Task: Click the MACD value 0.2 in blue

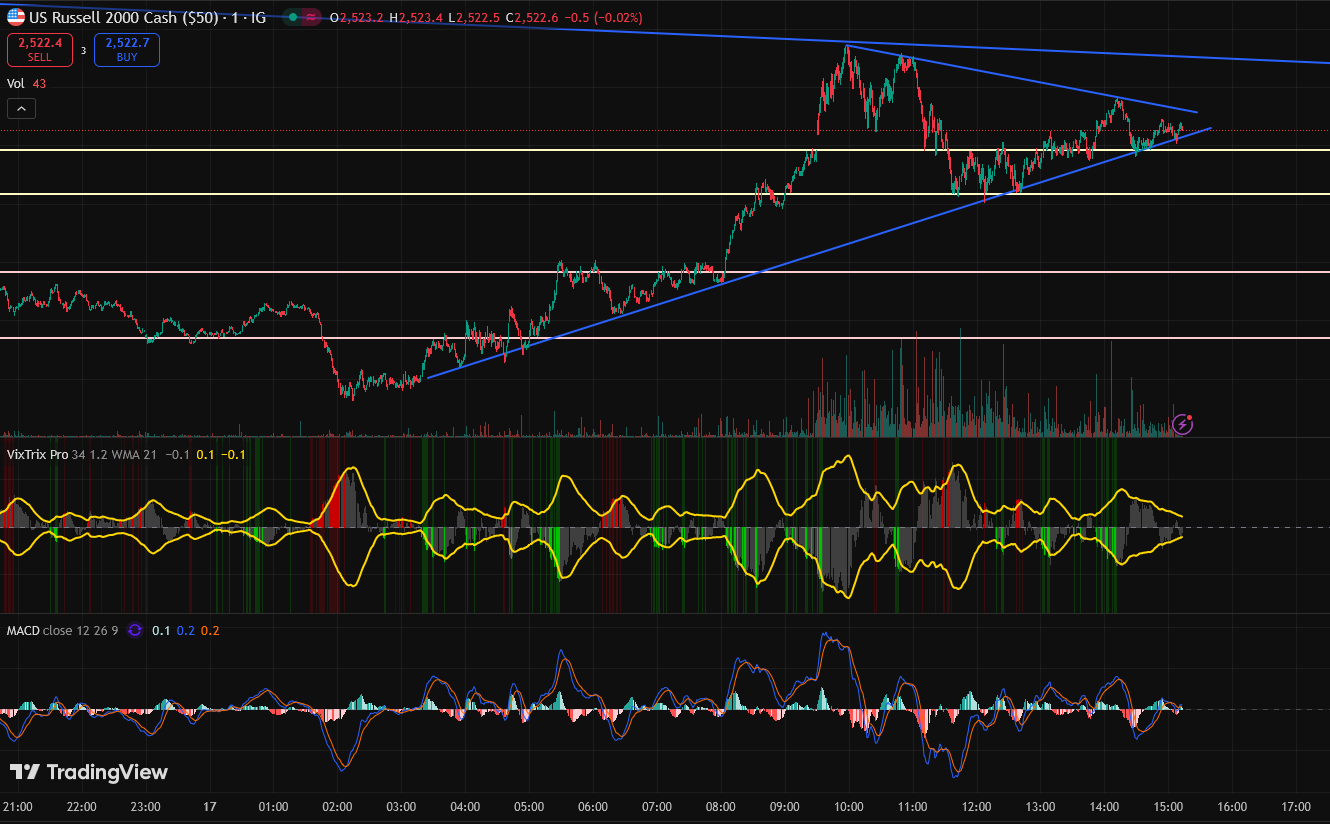Action: [186, 631]
